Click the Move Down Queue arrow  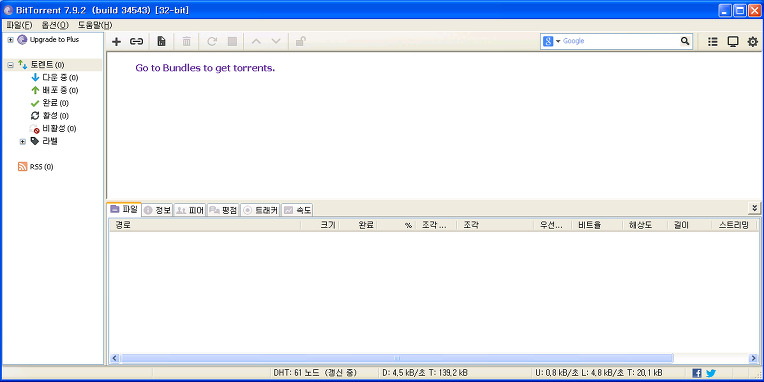coord(276,42)
